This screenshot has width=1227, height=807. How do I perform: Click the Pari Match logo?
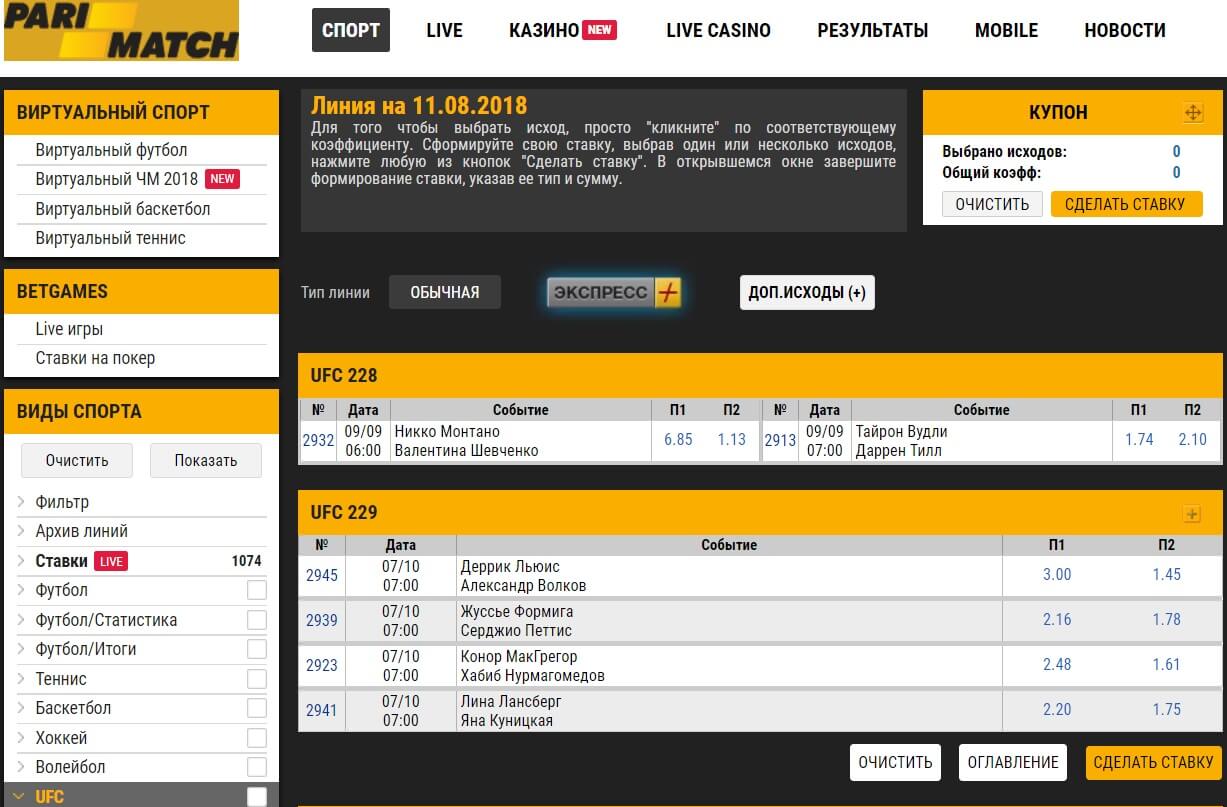[121, 30]
